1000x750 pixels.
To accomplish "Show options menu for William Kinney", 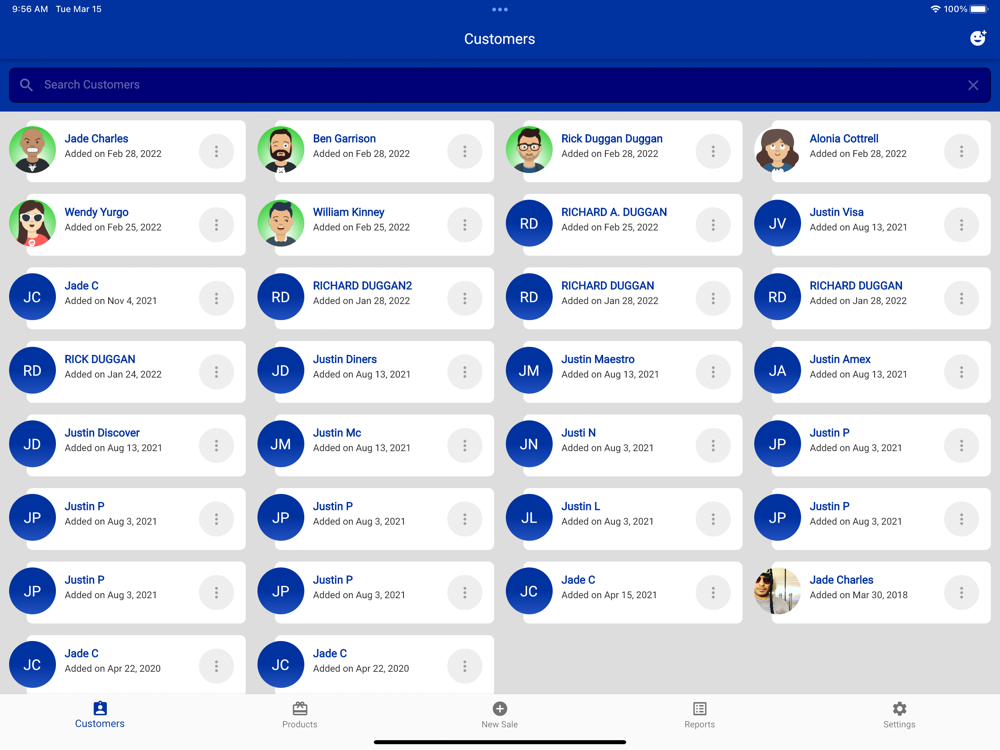I will 464,225.
